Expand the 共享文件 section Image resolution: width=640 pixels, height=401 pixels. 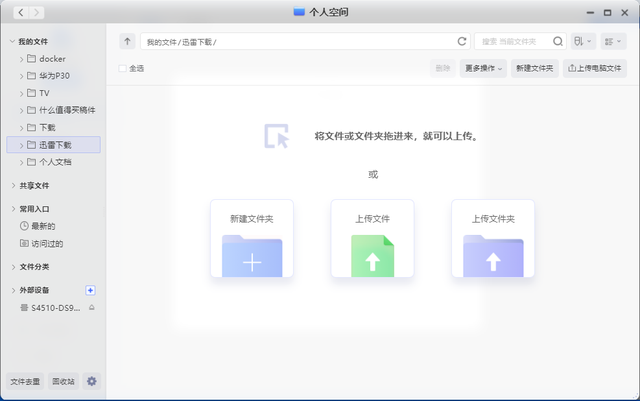tap(12, 186)
